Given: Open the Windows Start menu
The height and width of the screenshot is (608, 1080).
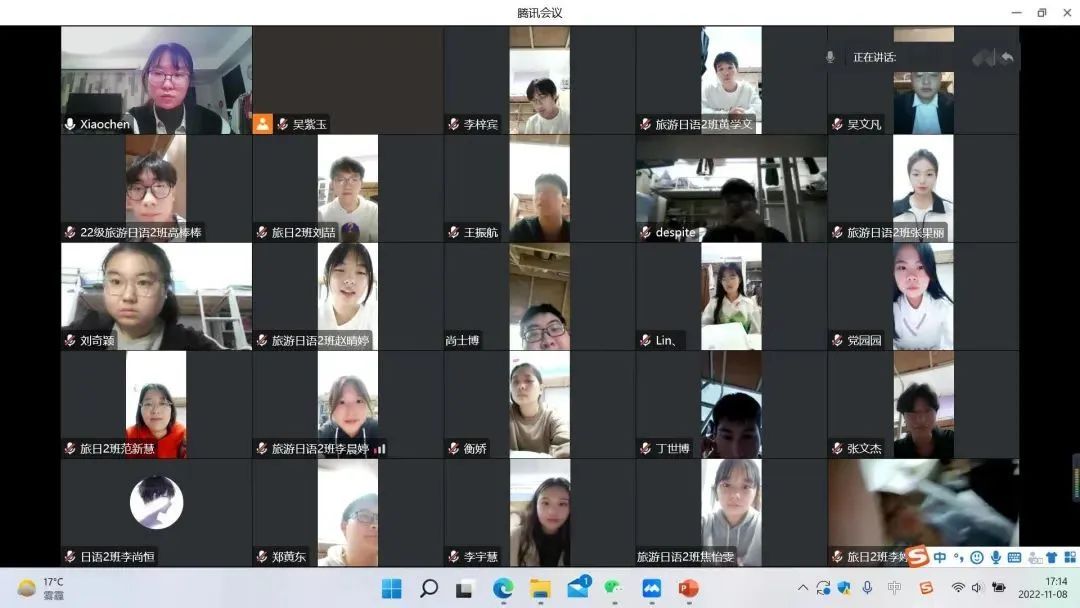Looking at the screenshot, I should pyautogui.click(x=392, y=588).
